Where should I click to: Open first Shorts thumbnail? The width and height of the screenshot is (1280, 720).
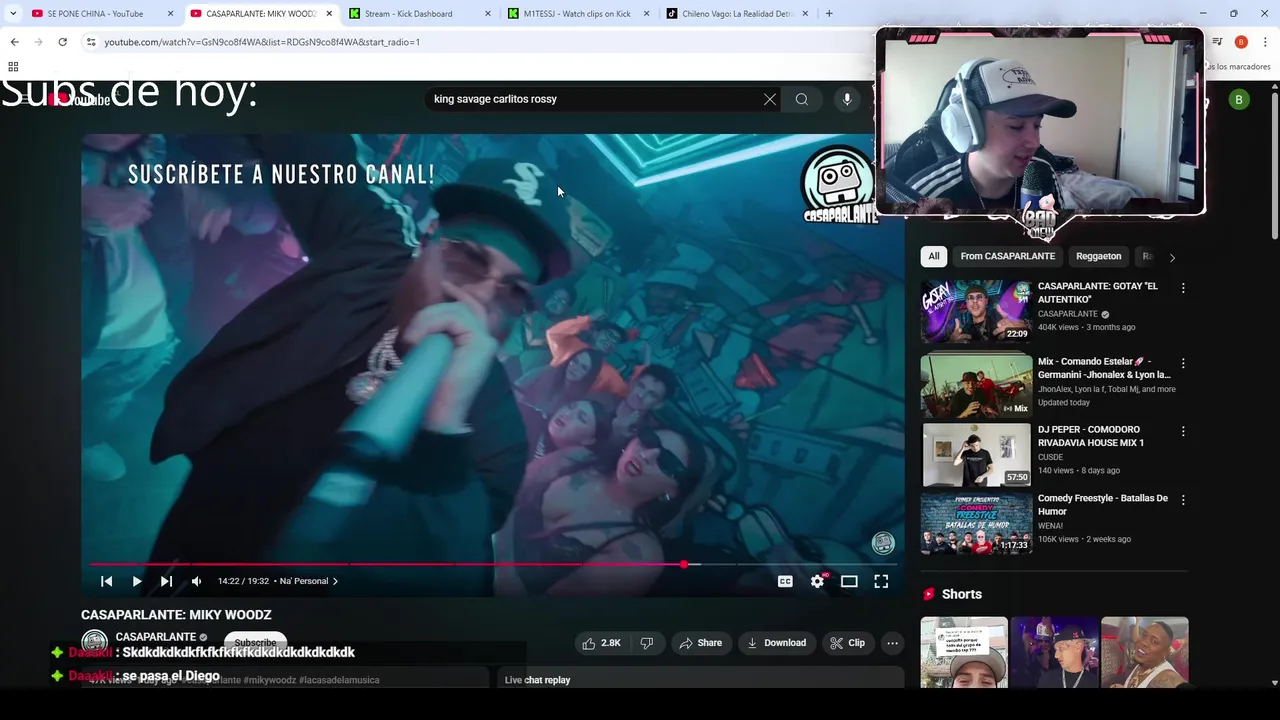(964, 652)
